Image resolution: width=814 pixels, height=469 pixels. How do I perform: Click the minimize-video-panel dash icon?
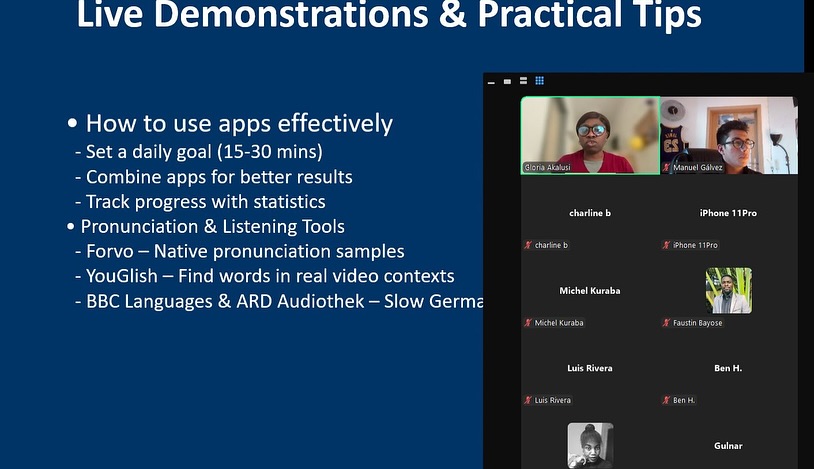(x=491, y=82)
